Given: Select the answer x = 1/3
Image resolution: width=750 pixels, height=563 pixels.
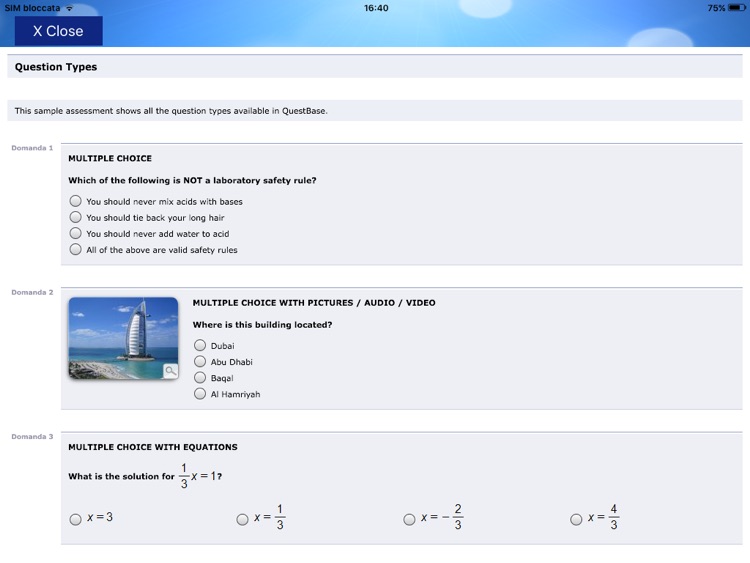Looking at the screenshot, I should pyautogui.click(x=243, y=519).
